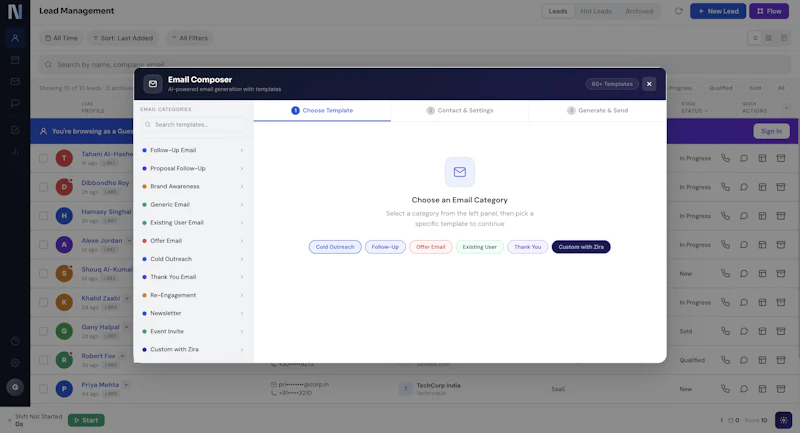
Task: Select Cold Outreach quick pill
Action: coord(335,247)
